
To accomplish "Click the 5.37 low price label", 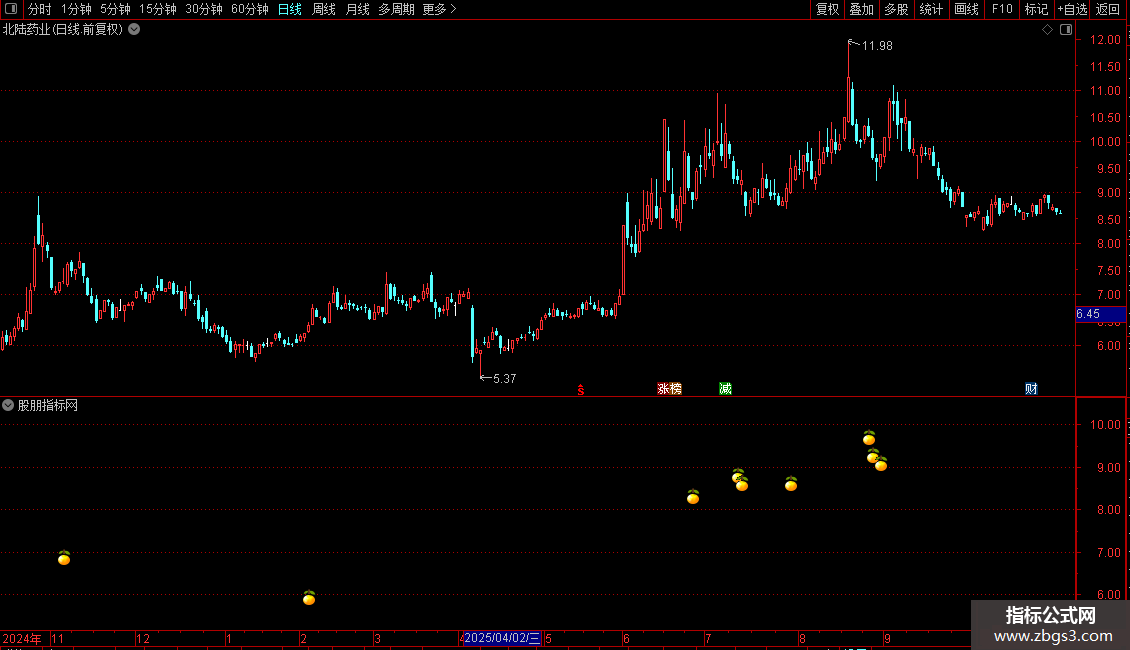I will coord(504,379).
